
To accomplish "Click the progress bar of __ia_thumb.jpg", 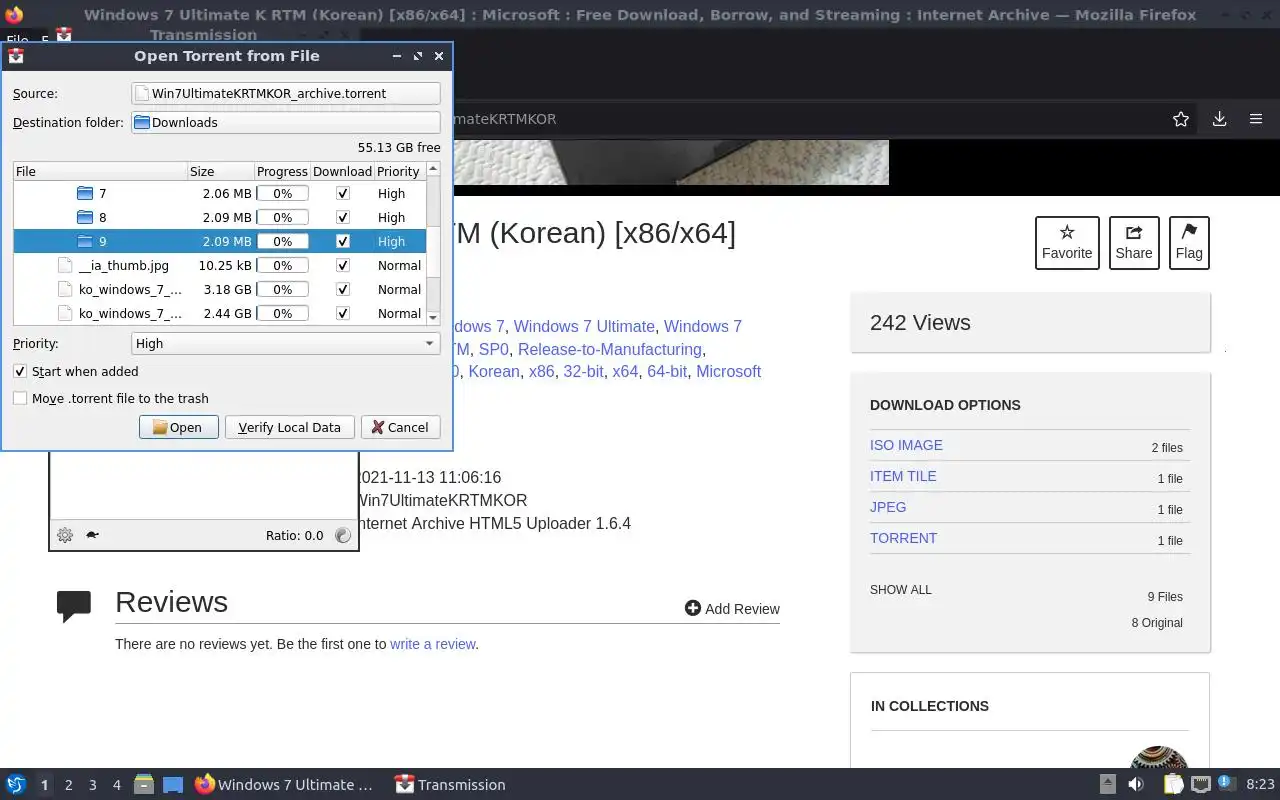I will point(283,265).
